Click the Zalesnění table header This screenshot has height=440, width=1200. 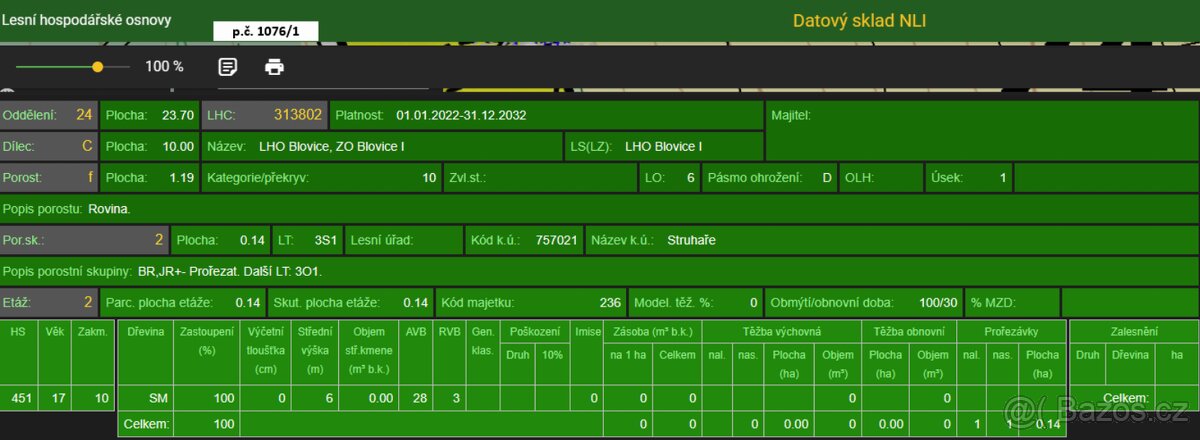[x=1133, y=331]
